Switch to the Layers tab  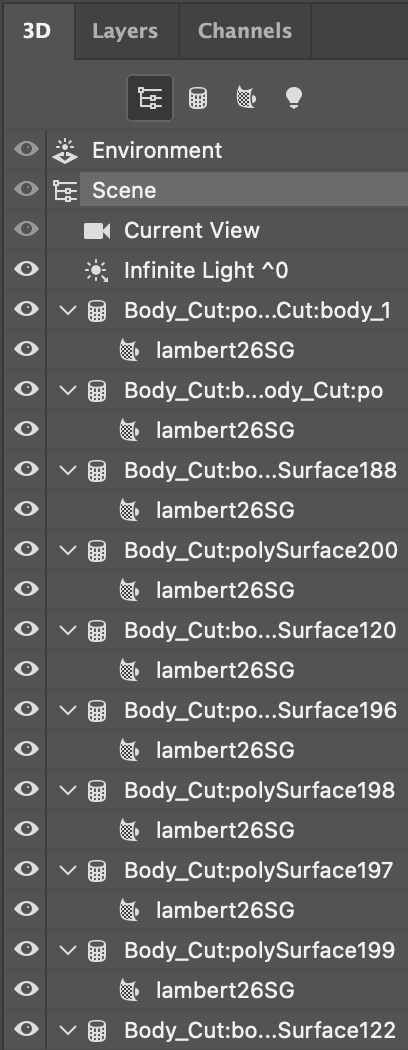click(125, 31)
